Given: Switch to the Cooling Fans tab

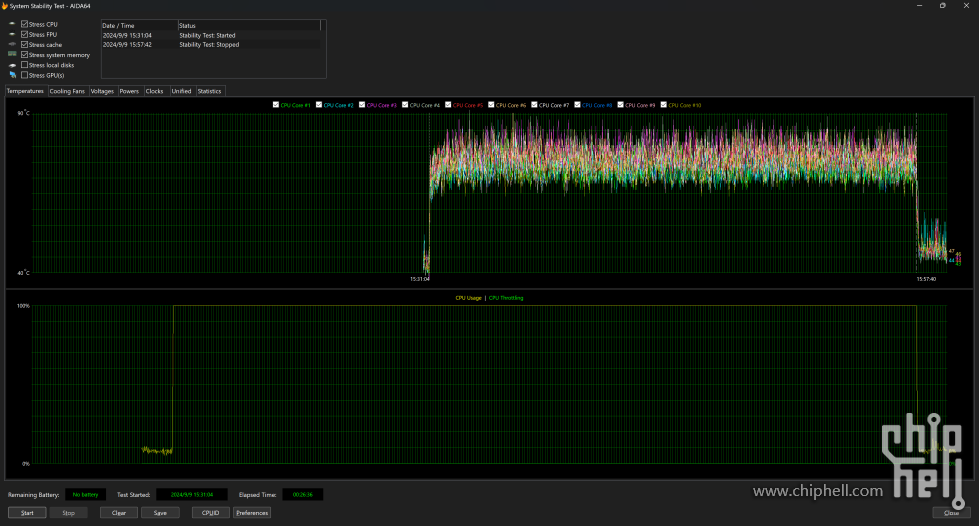Looking at the screenshot, I should [x=67, y=91].
